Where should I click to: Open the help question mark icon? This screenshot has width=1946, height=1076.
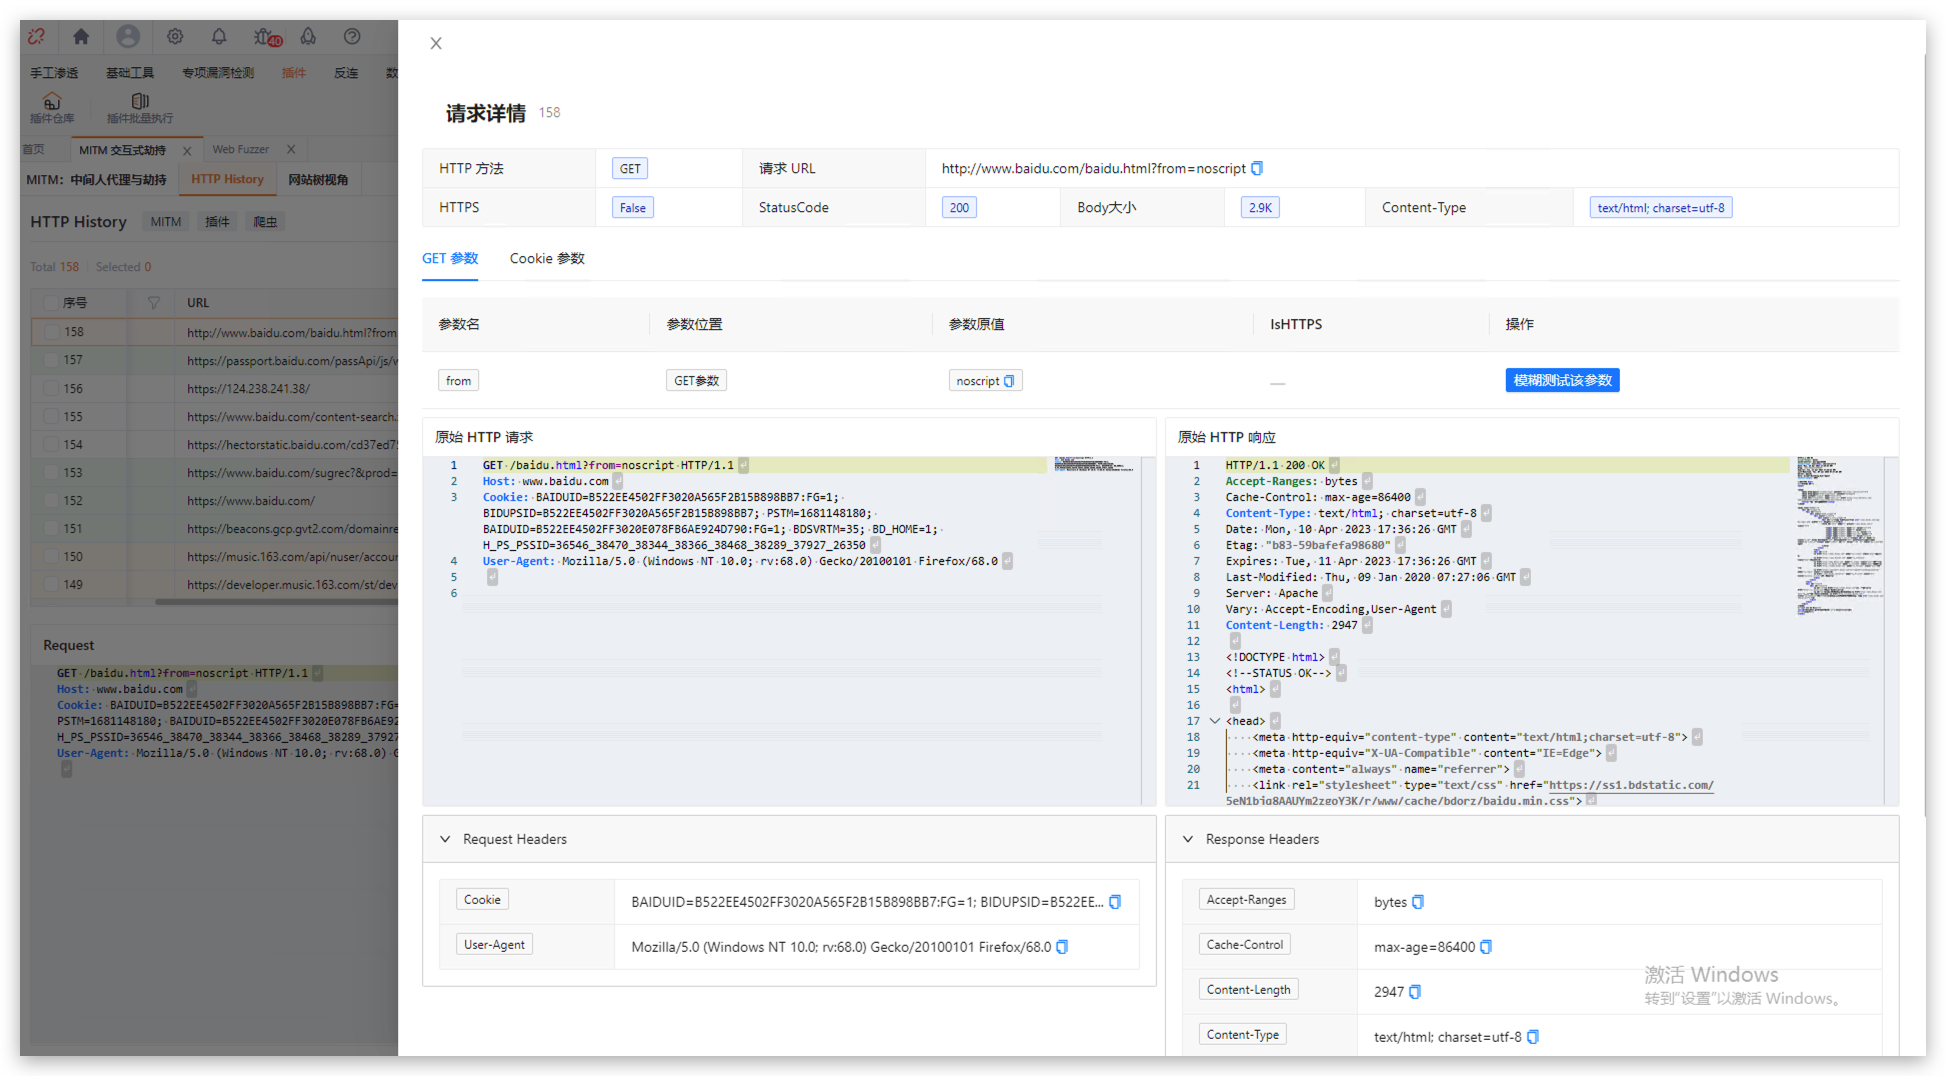[352, 37]
